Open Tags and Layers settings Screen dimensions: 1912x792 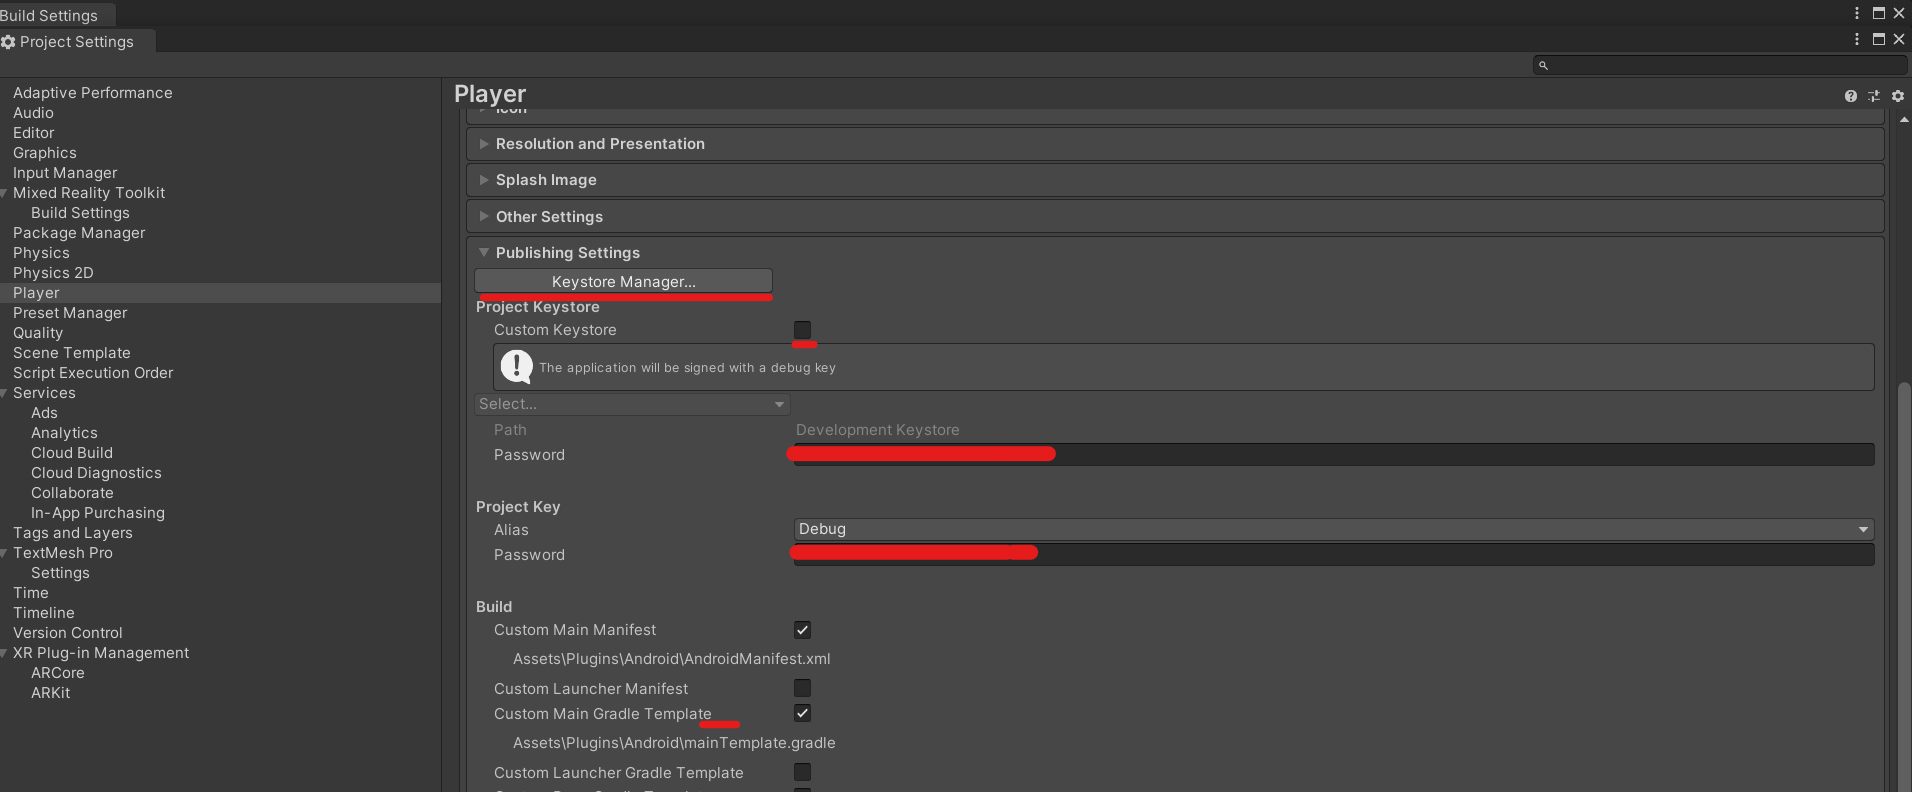(x=73, y=533)
